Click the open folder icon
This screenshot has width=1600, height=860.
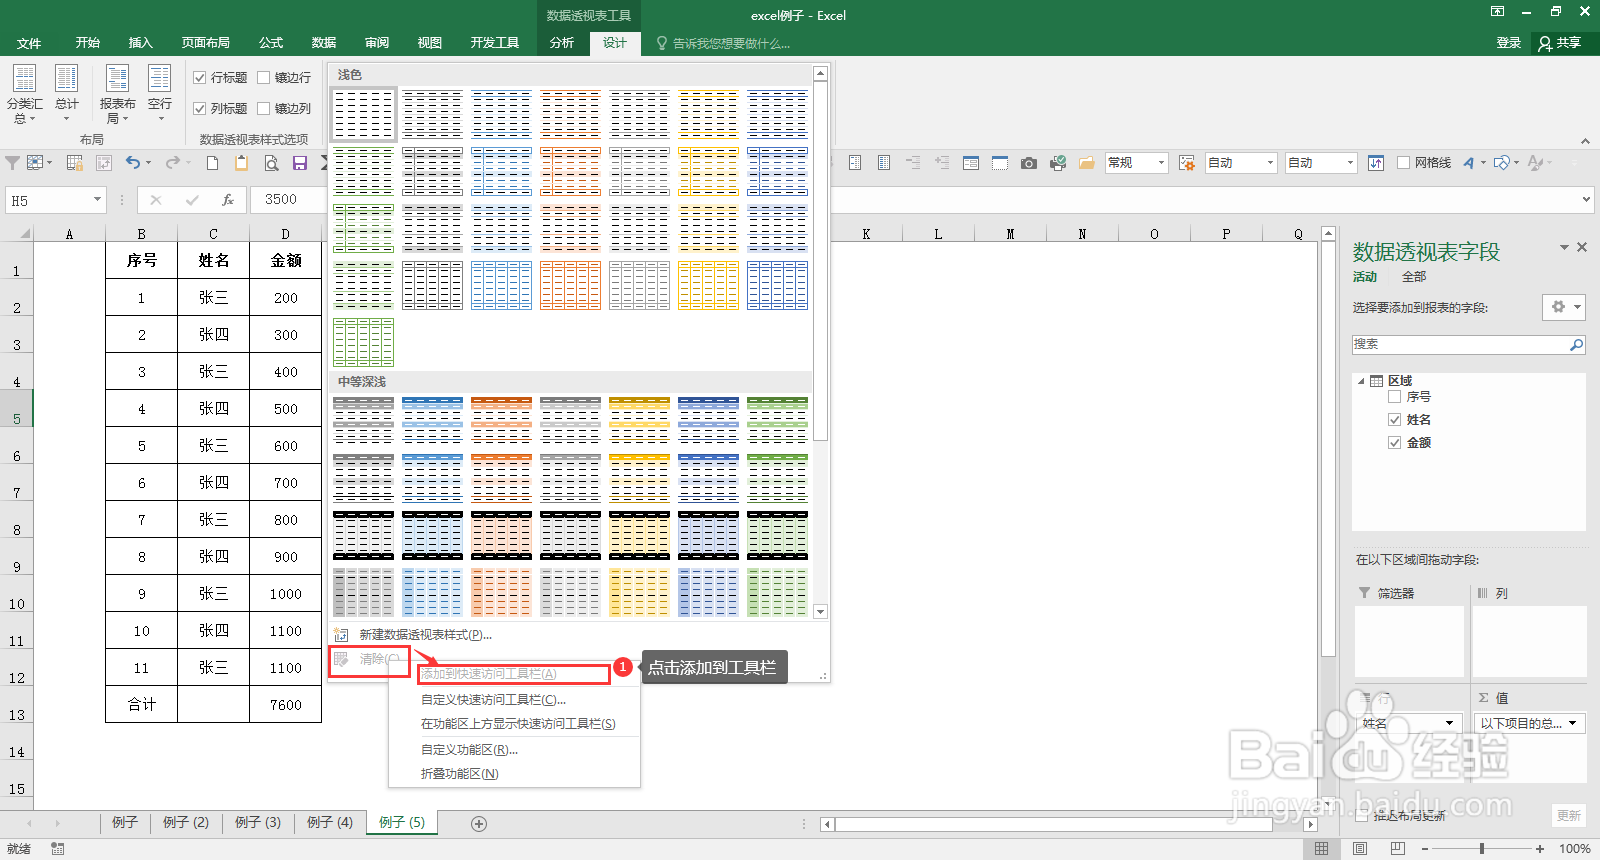tap(1086, 163)
